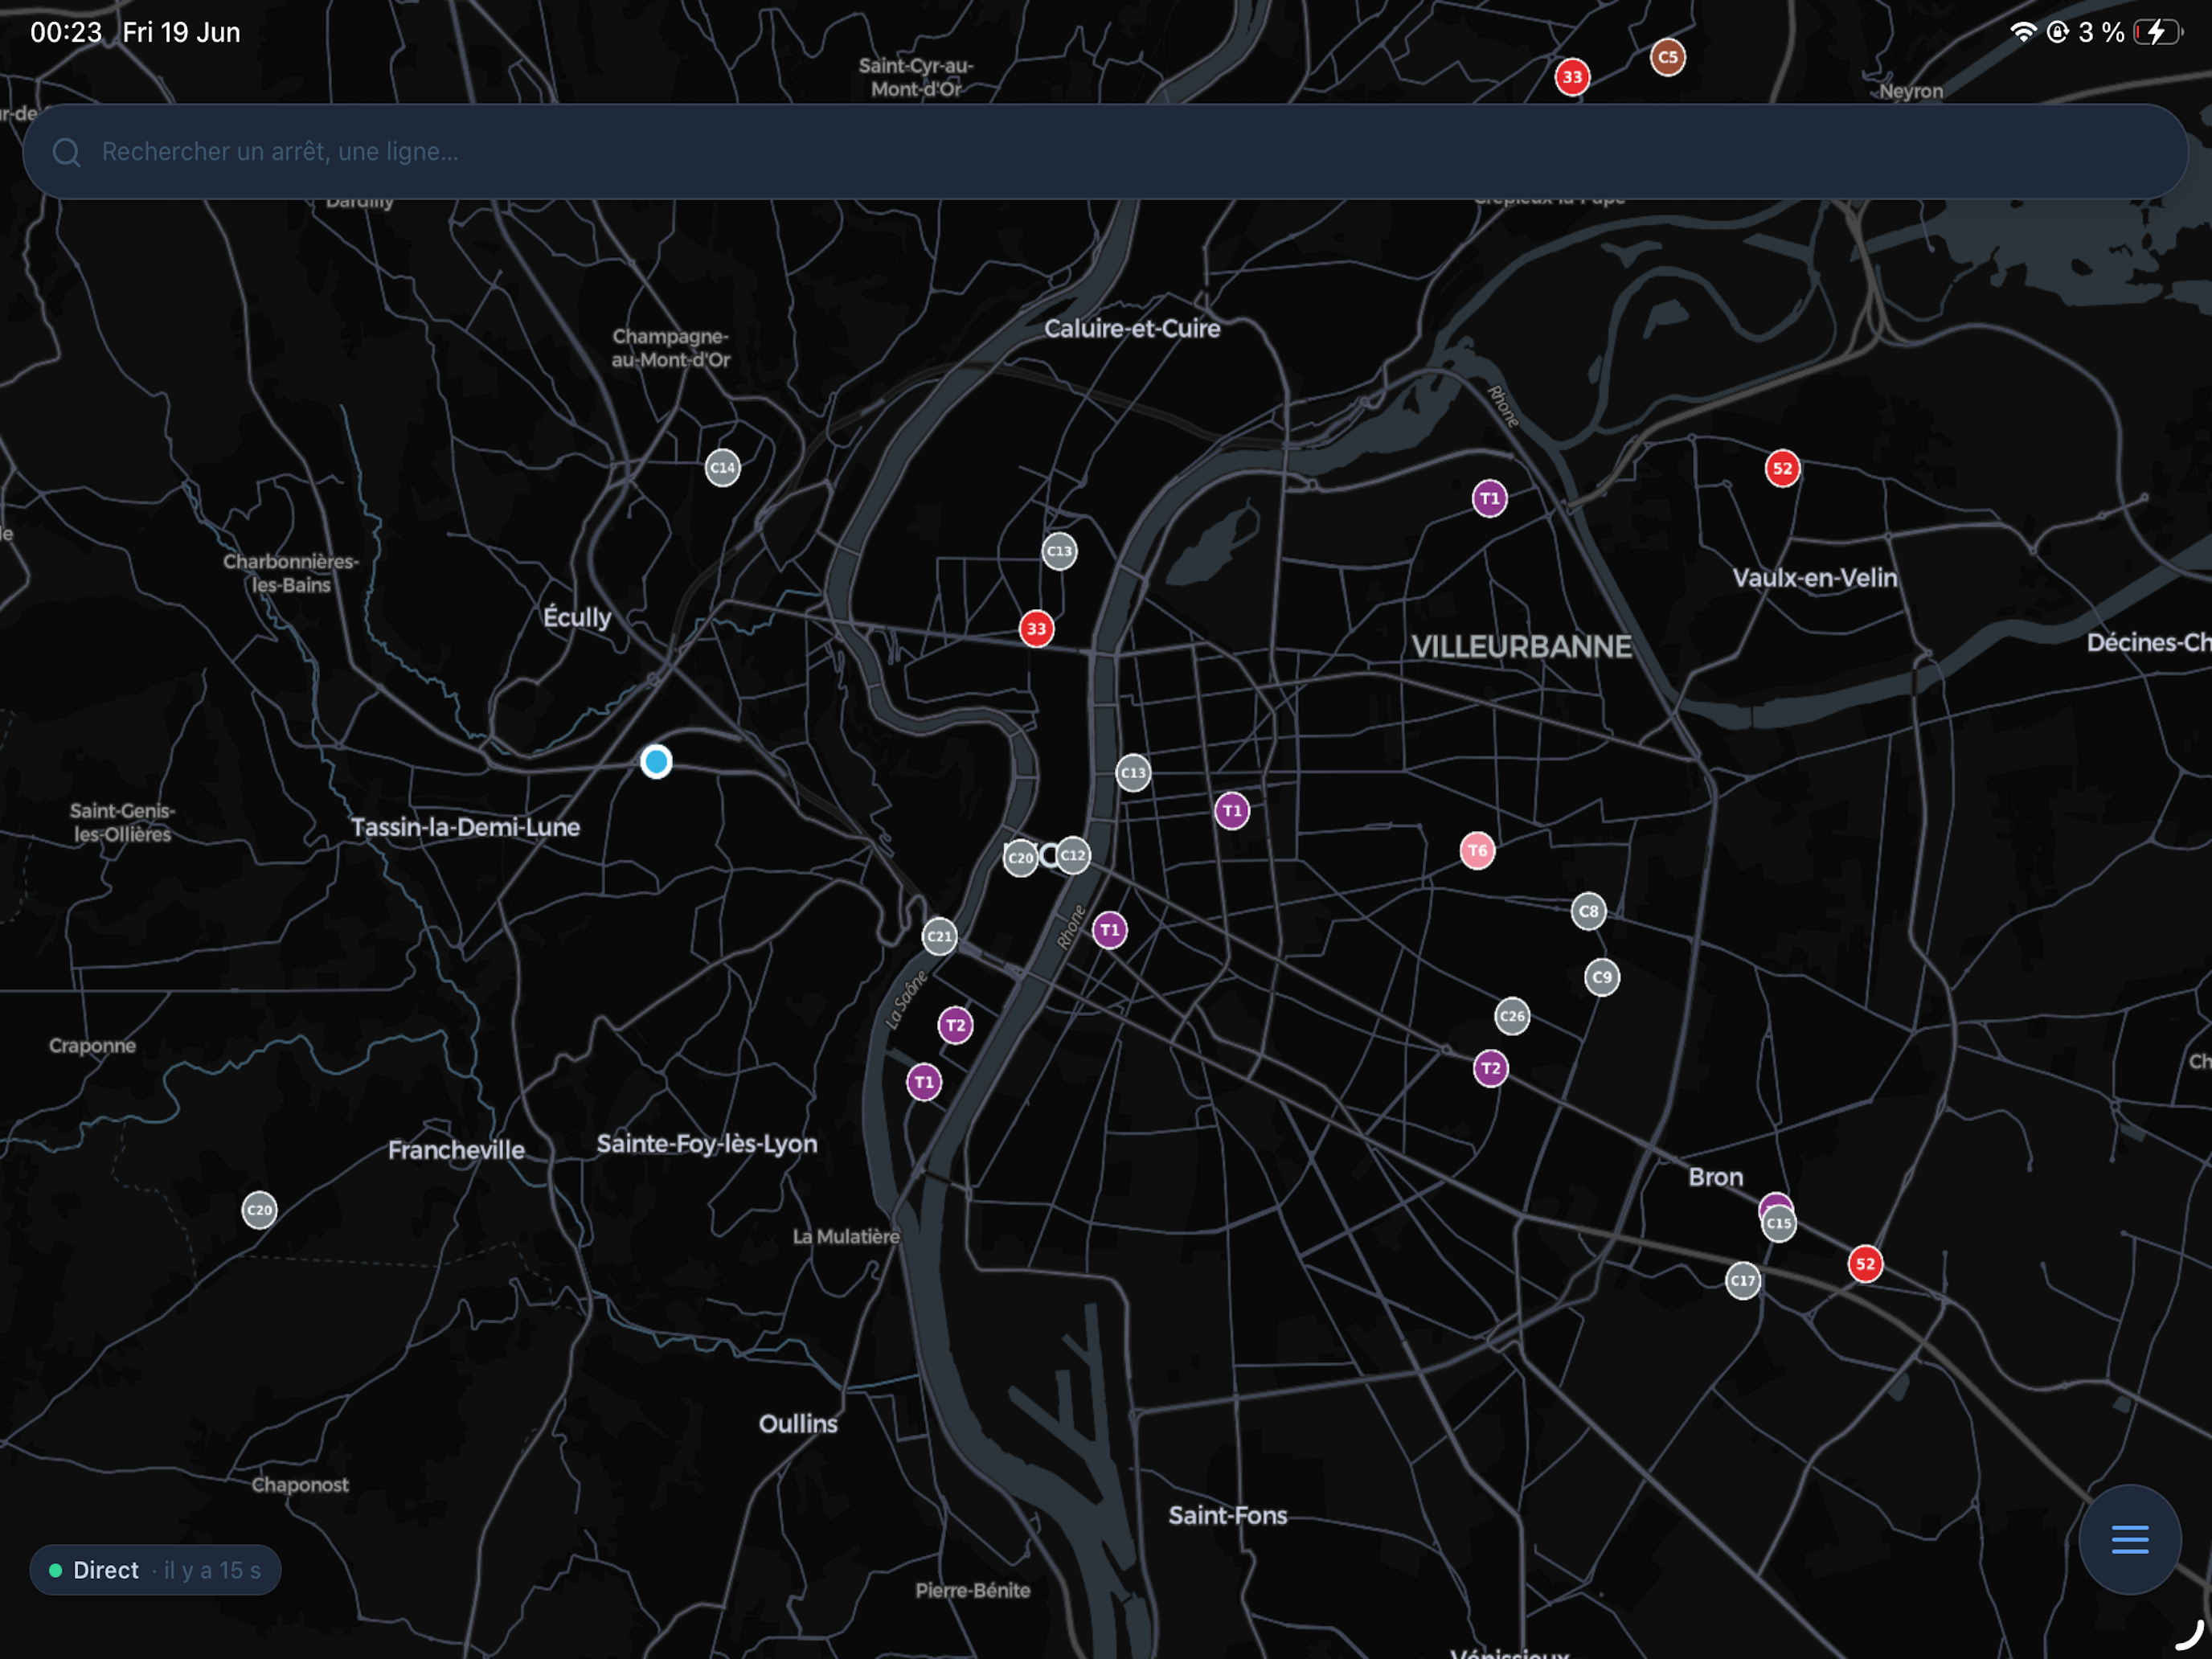Tap the Pierre-Bénite map label
2212x1659 pixels.
pos(972,1590)
